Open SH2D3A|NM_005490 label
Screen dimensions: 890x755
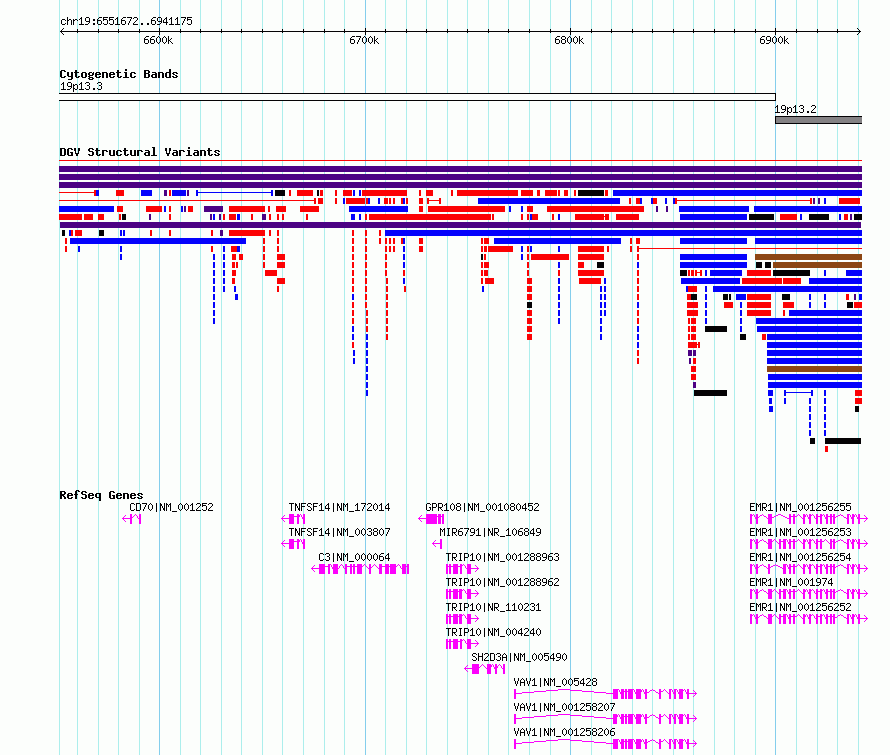click(519, 657)
